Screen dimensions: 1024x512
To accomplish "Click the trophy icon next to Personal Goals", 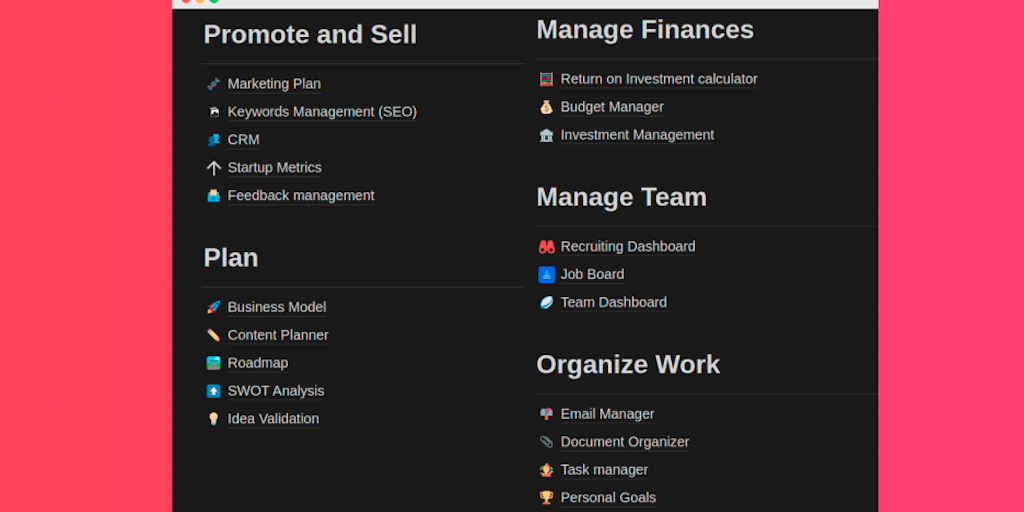I will pyautogui.click(x=546, y=497).
